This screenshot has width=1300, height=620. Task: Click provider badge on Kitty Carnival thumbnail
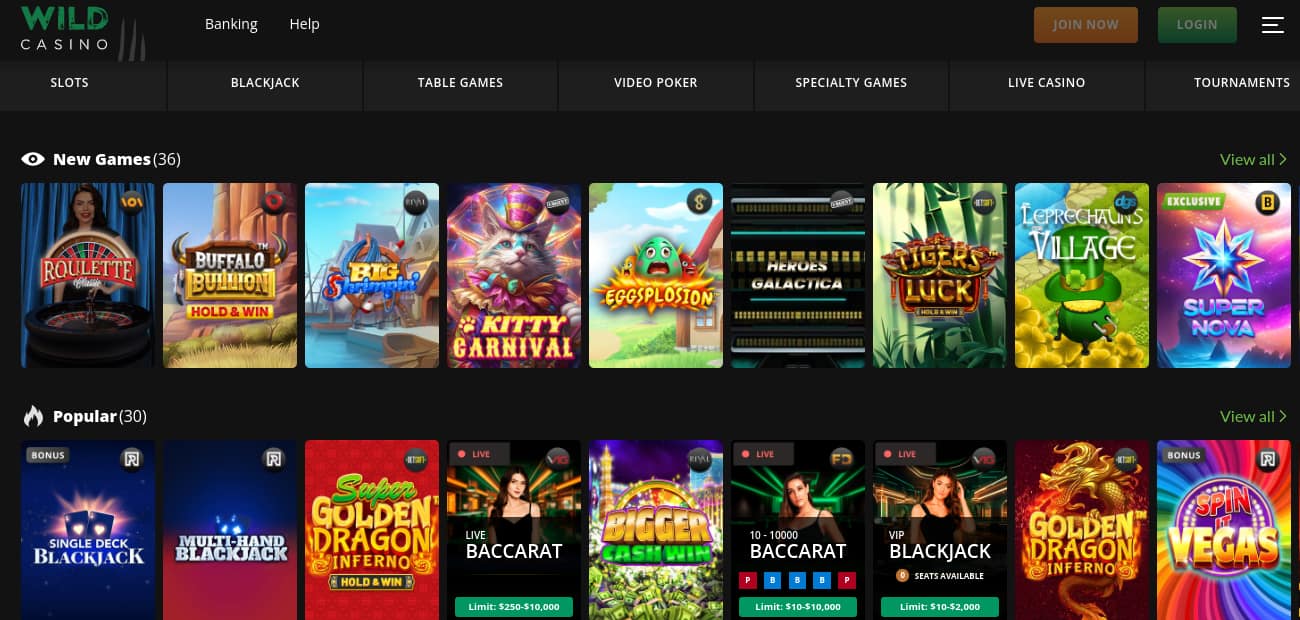(556, 201)
